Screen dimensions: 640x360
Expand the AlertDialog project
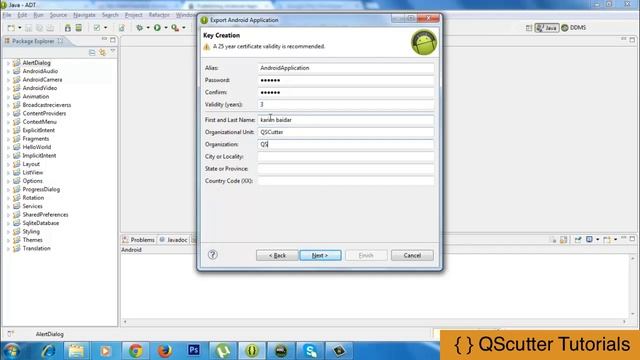(x=8, y=63)
